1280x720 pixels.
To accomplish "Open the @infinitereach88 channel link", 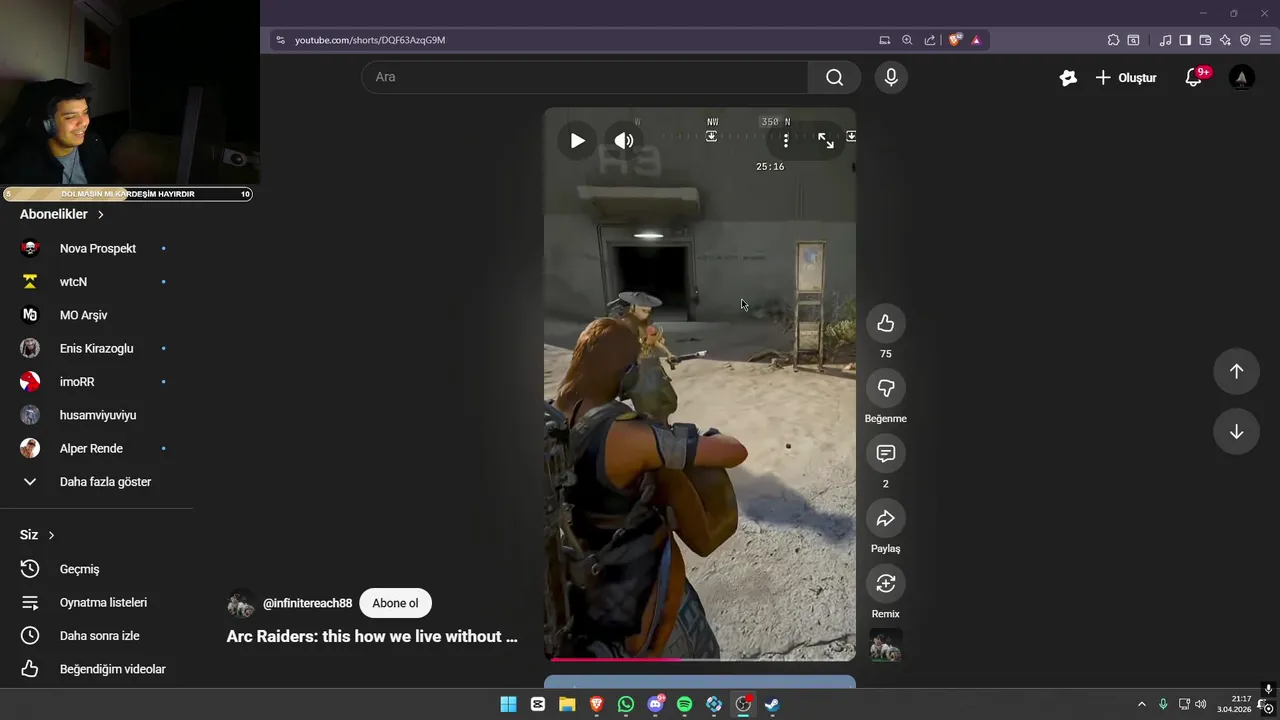I will point(307,603).
